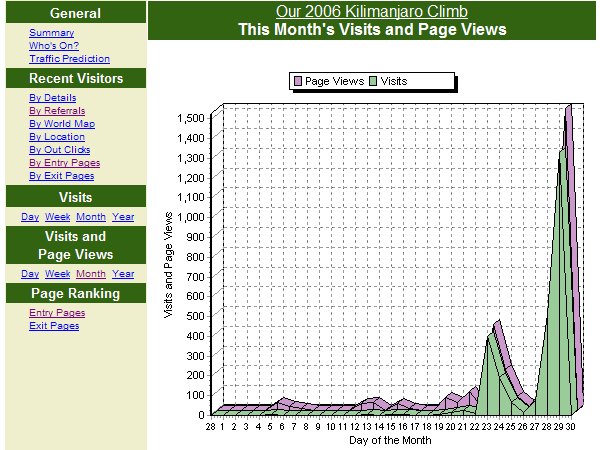Click By Exit Pages under Recent Visitors
The height and width of the screenshot is (450, 600).
click(61, 176)
